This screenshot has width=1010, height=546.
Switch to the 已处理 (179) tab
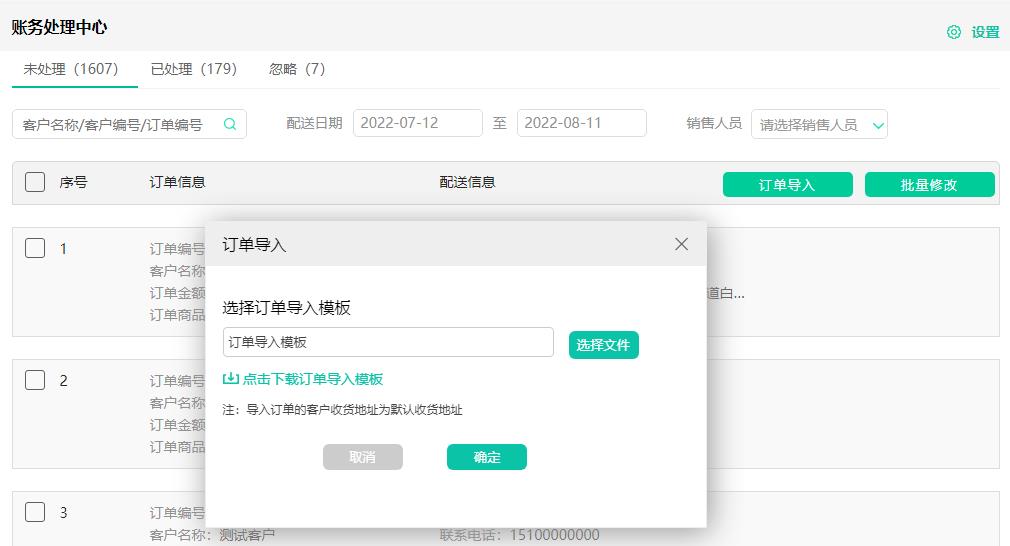[x=194, y=69]
